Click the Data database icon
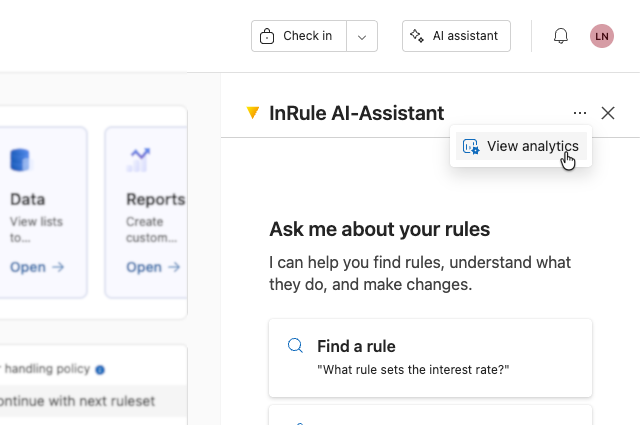640x425 pixels. (20, 160)
